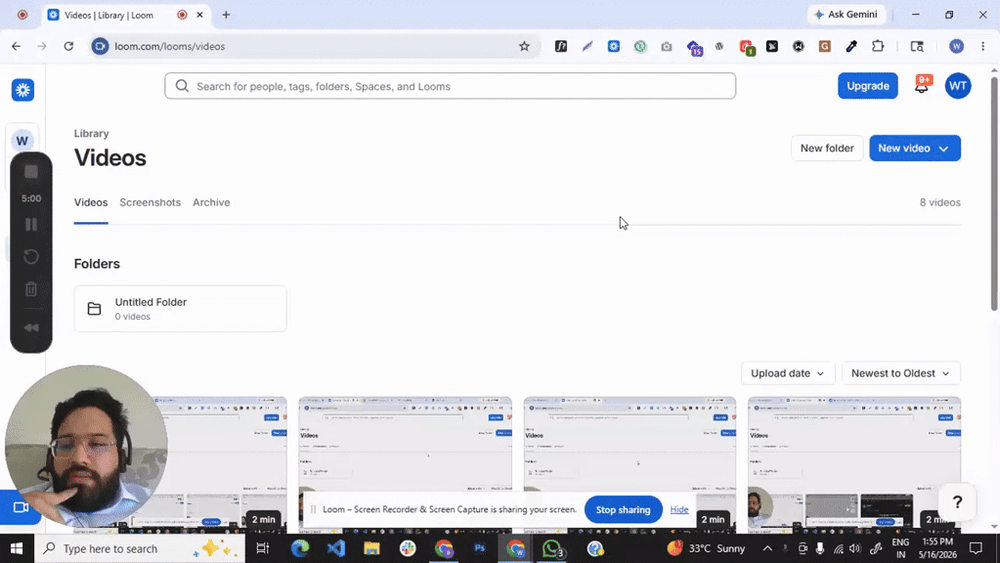Click the Hide link in the sharing banner
This screenshot has width=1000, height=563.
point(679,509)
